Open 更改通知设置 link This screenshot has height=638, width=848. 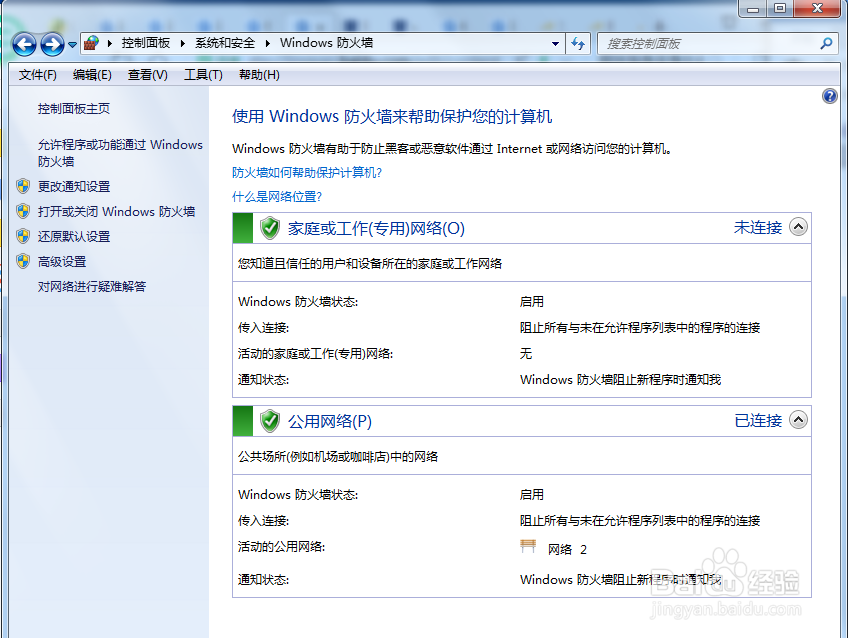point(74,187)
